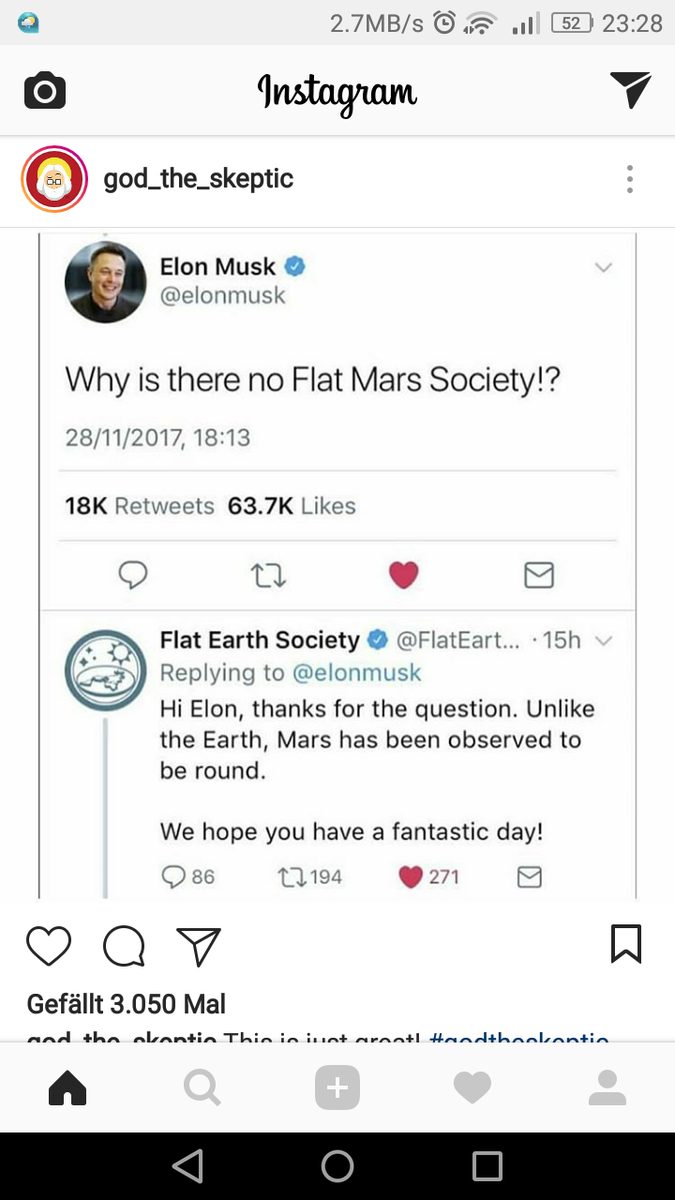Share the post via the send icon
The width and height of the screenshot is (675, 1200).
tap(198, 945)
